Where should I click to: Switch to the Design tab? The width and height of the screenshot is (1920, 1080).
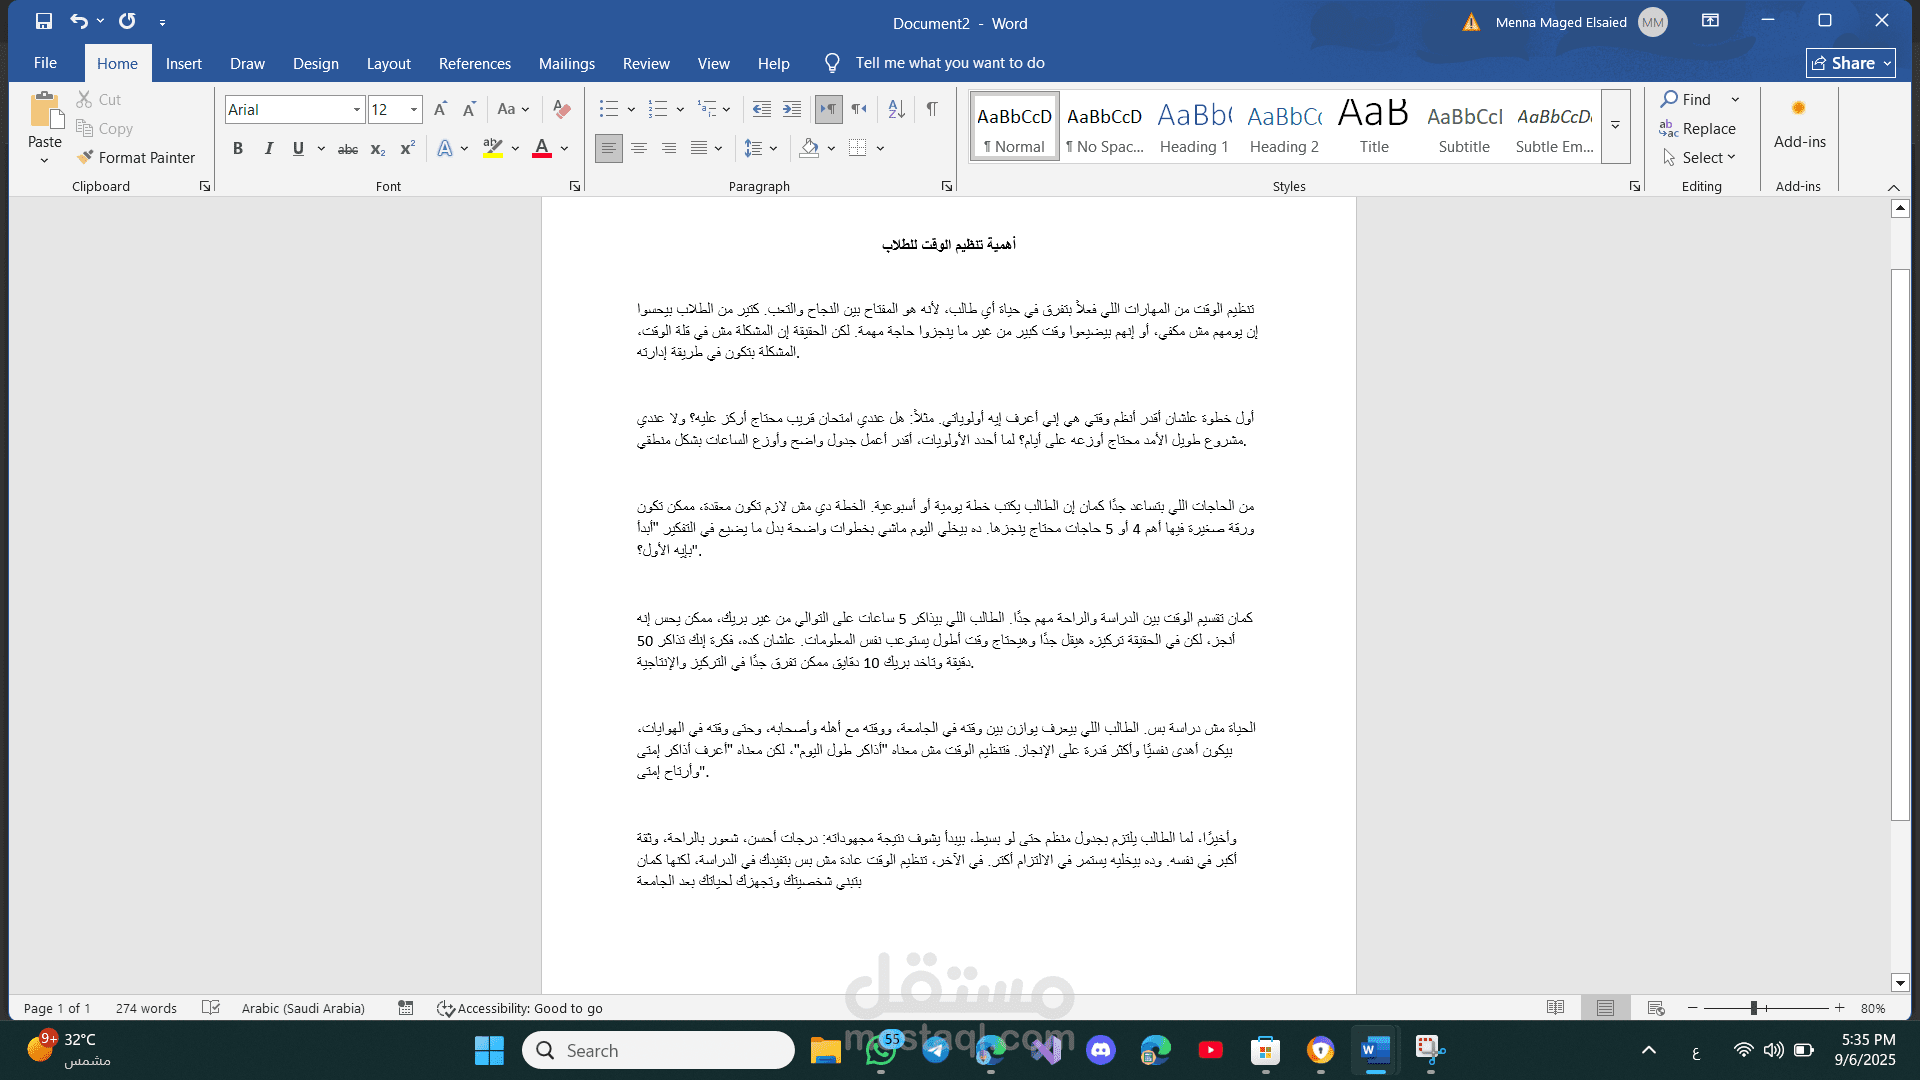(315, 63)
